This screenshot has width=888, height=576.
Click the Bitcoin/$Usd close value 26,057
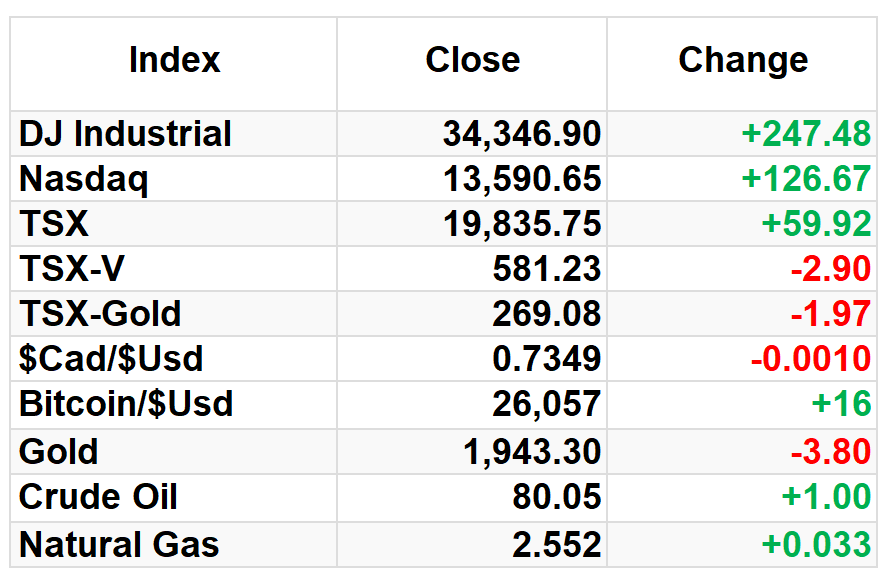[547, 404]
